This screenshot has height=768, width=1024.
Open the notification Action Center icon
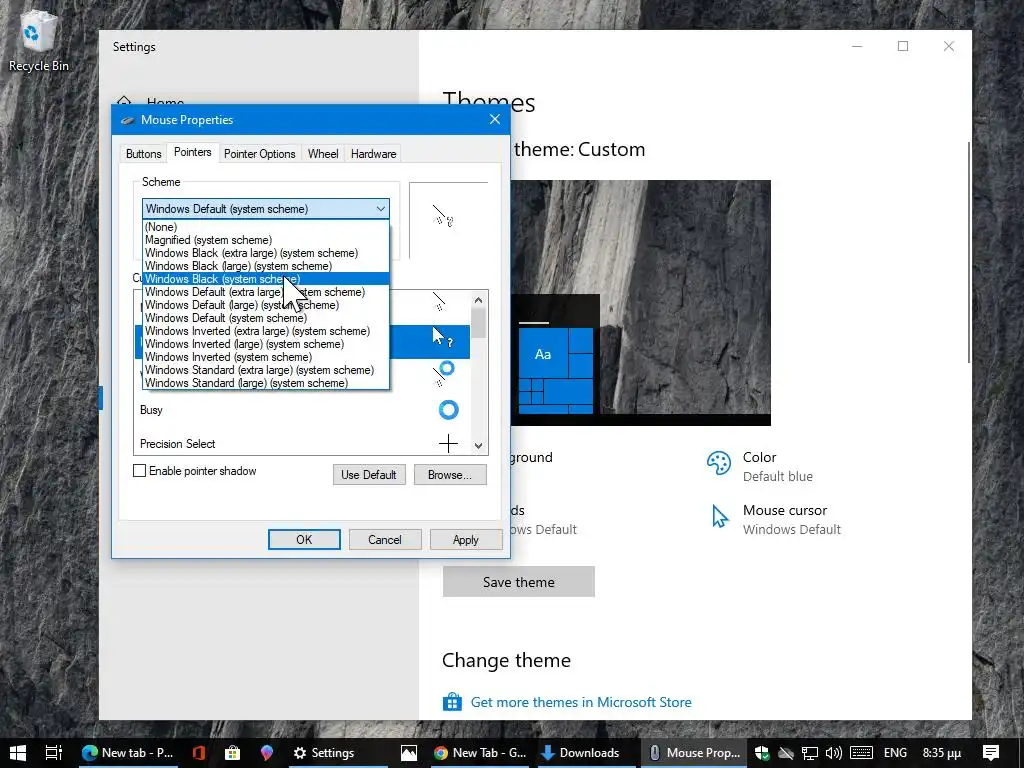(991, 753)
